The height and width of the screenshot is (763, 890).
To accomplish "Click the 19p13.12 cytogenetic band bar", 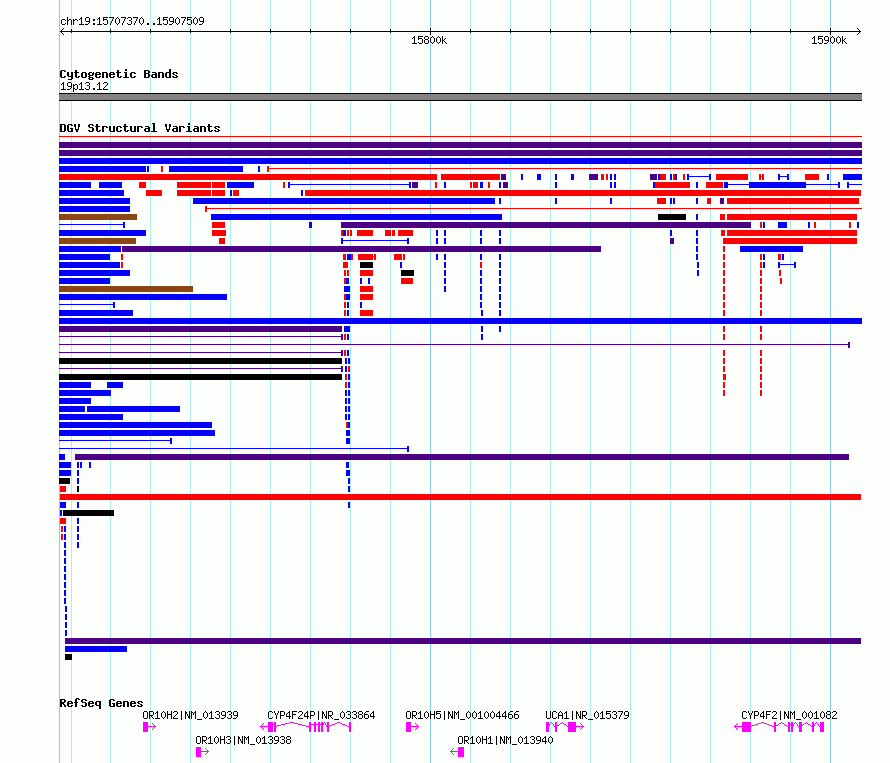I will [460, 97].
